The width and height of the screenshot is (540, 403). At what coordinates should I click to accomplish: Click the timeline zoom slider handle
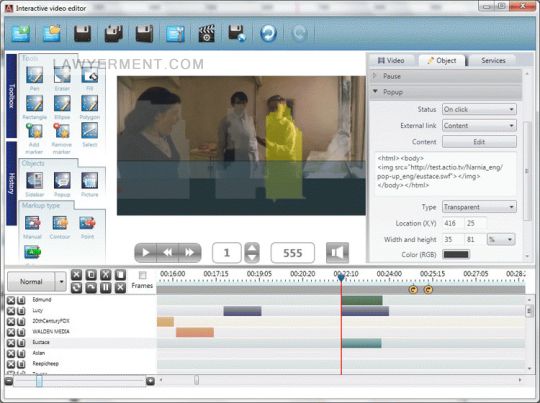(x=39, y=381)
